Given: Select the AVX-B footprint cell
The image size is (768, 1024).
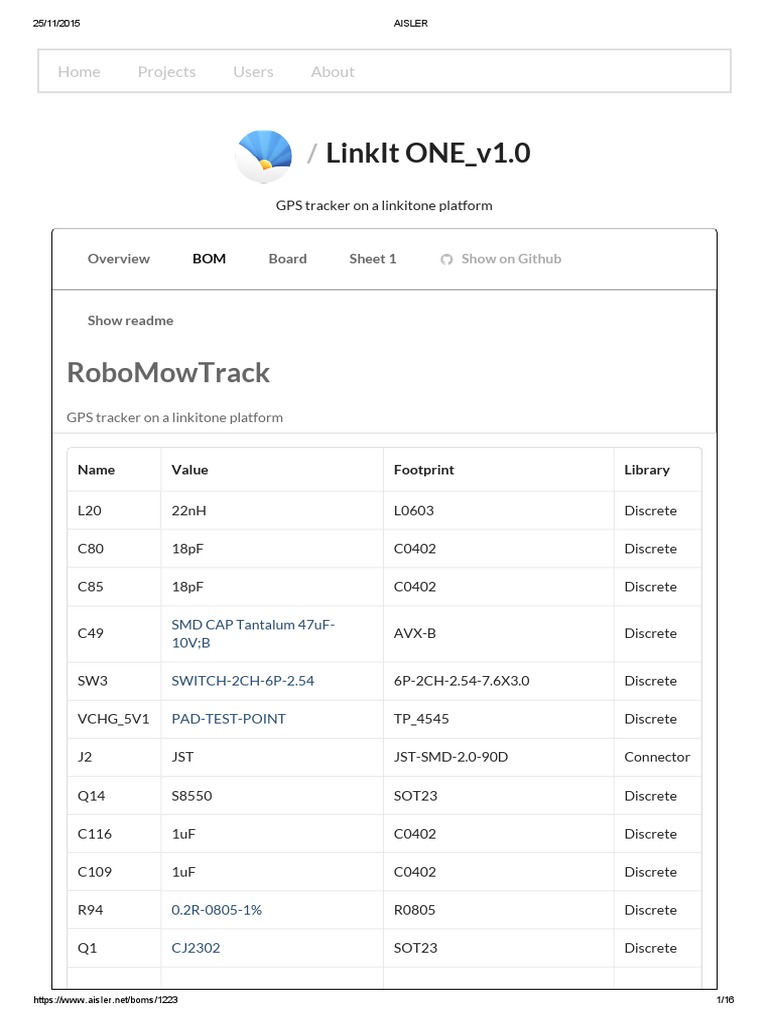Looking at the screenshot, I should [499, 633].
